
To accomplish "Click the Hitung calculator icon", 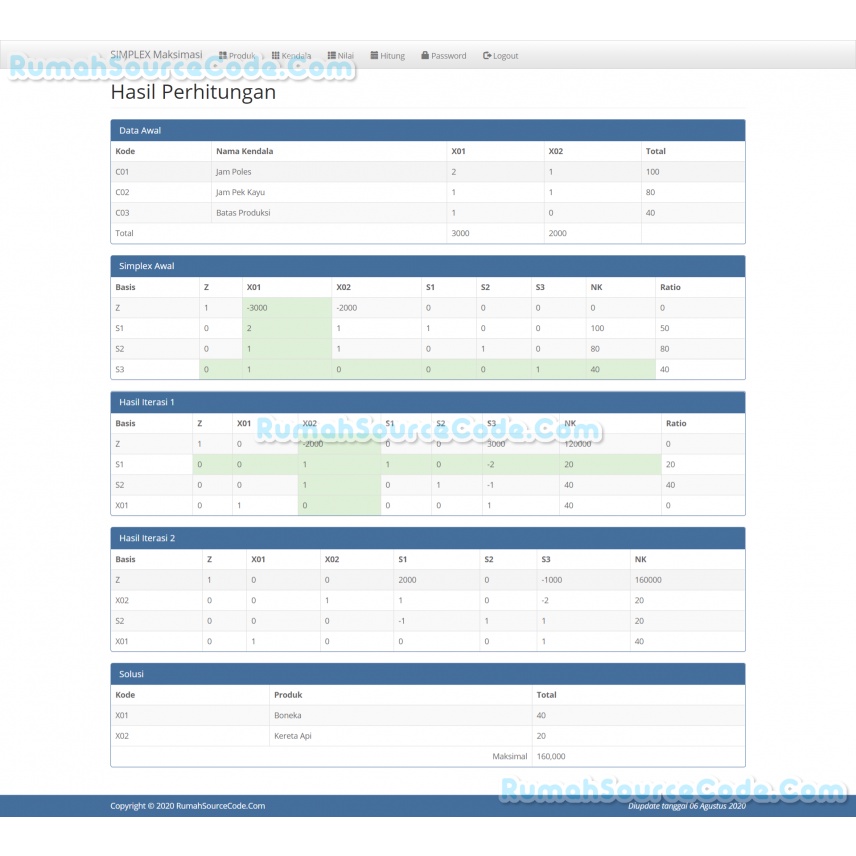I will pyautogui.click(x=374, y=55).
